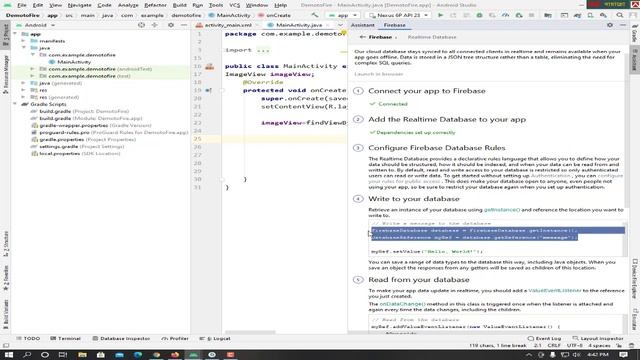Click the Expand All icon in Project panel
This screenshot has height=360, width=640.
tap(155, 25)
